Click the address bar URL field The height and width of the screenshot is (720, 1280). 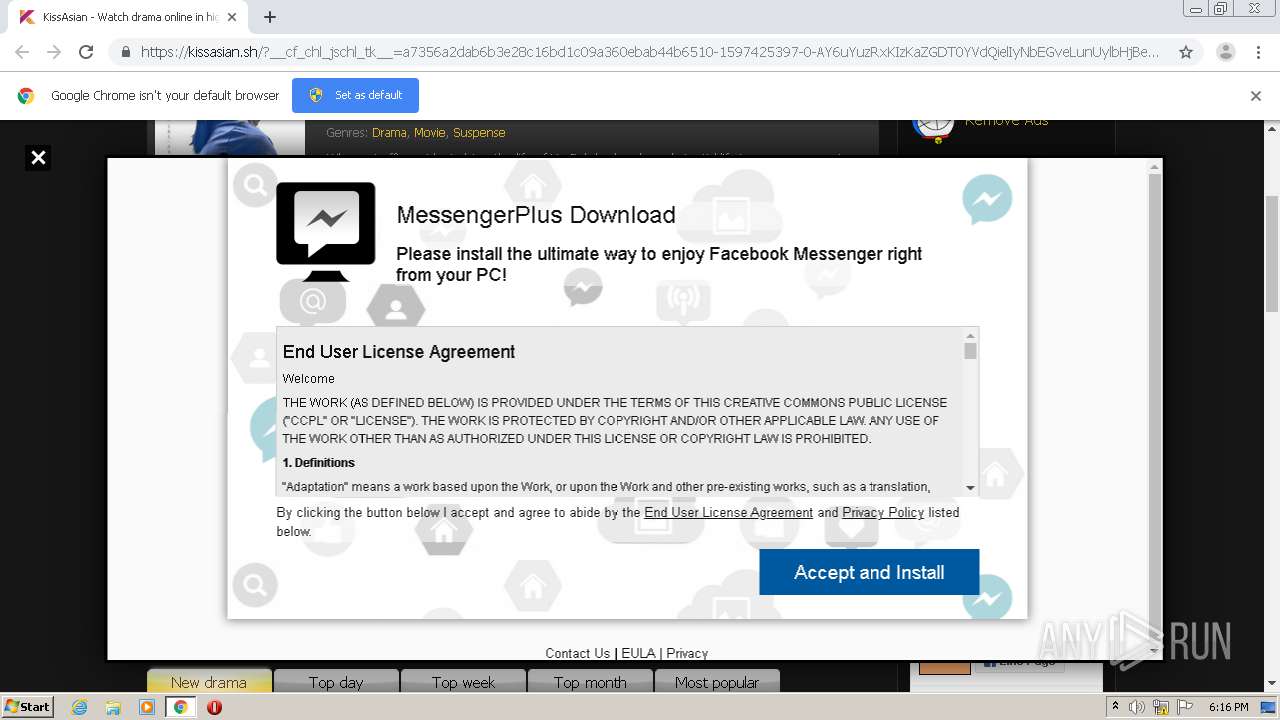[650, 52]
